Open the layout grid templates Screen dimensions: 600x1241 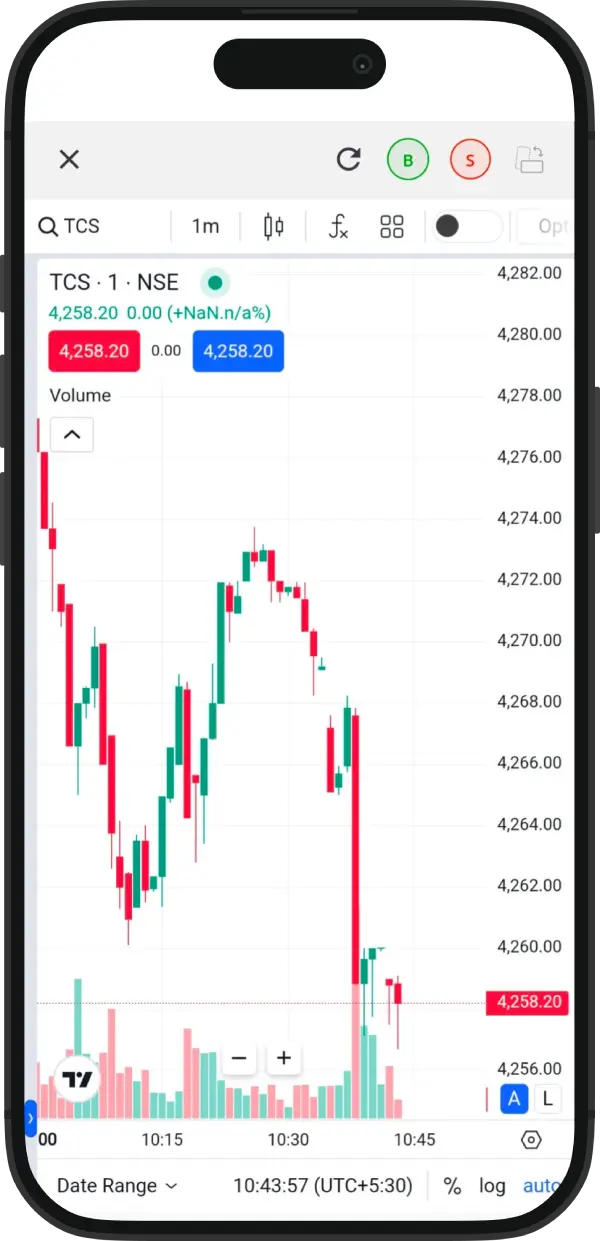(392, 226)
